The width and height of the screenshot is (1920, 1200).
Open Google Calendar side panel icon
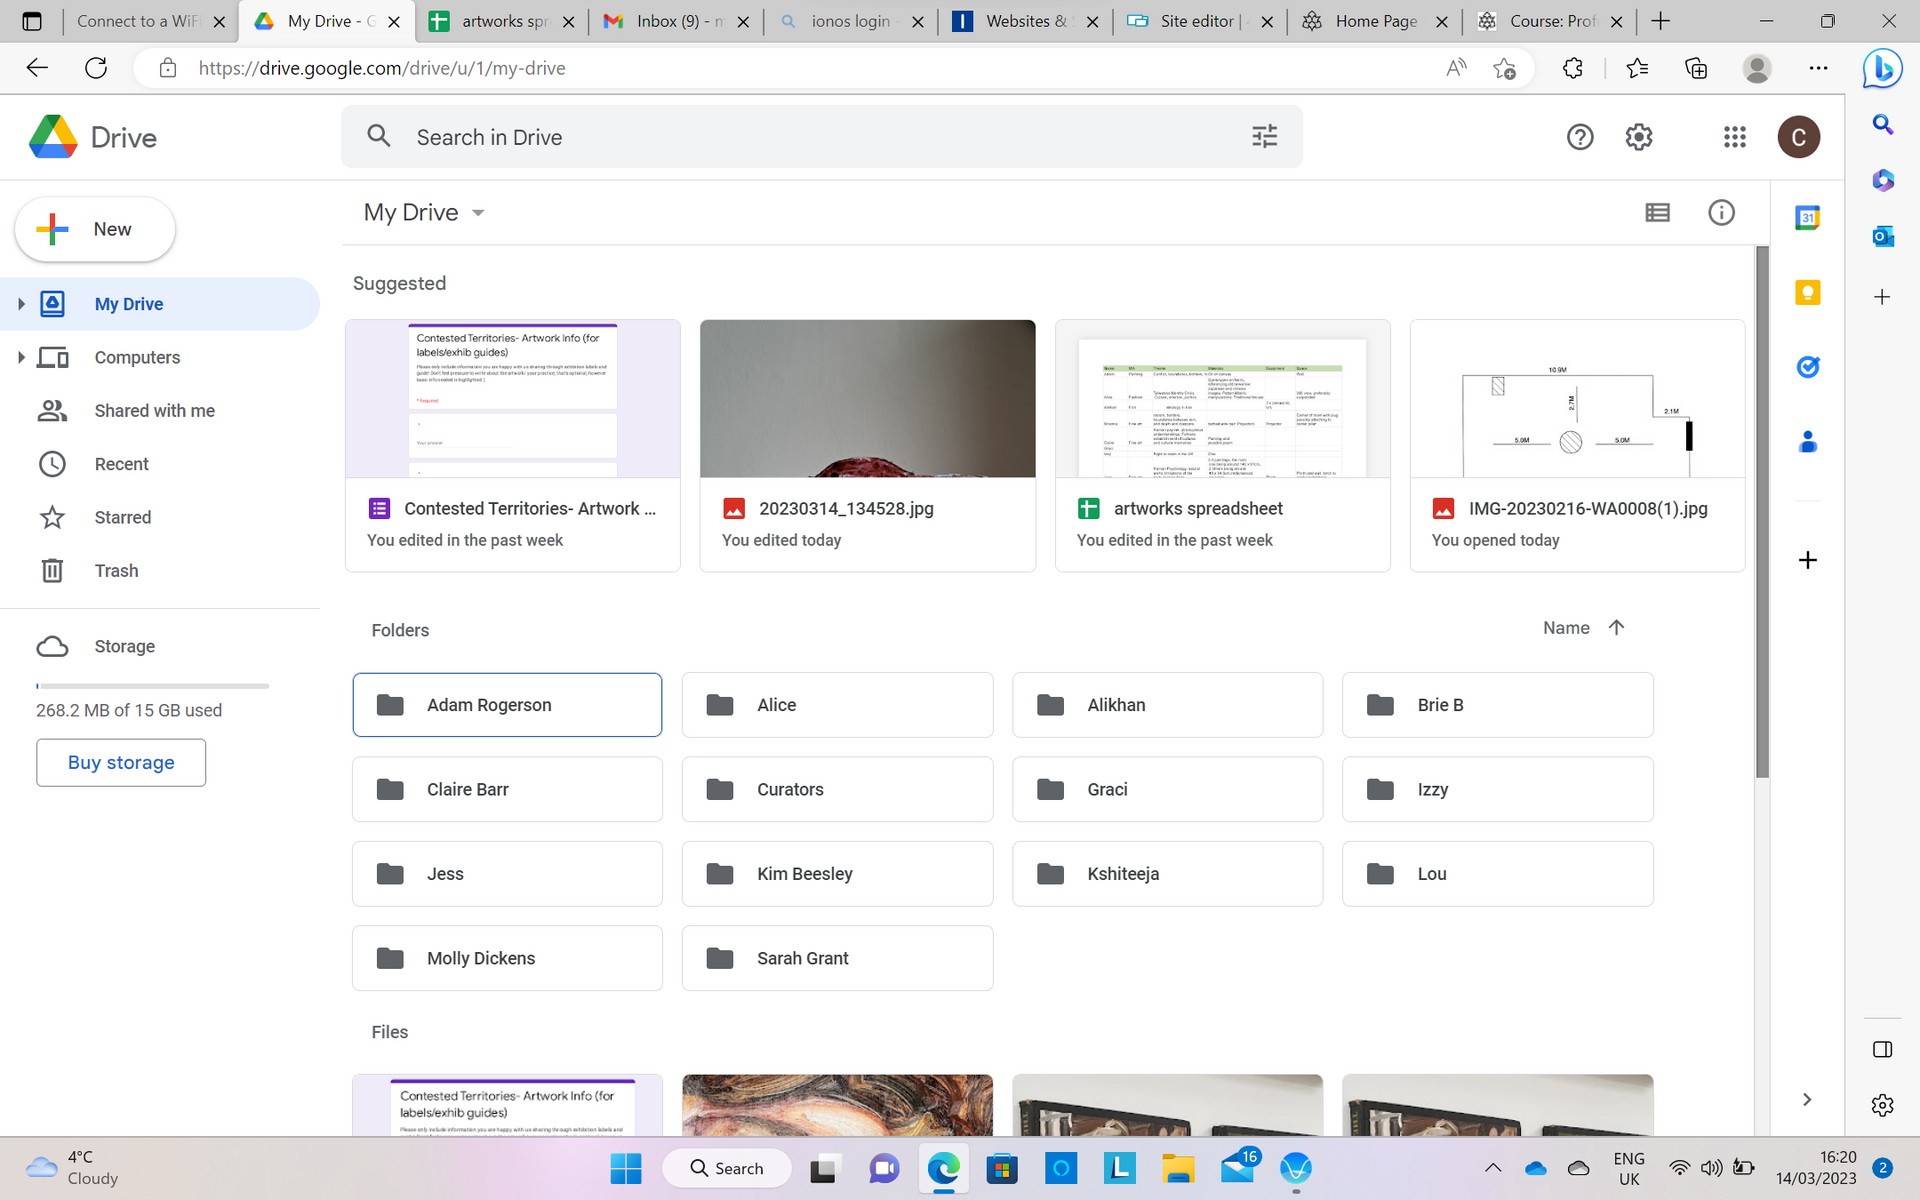click(1807, 218)
